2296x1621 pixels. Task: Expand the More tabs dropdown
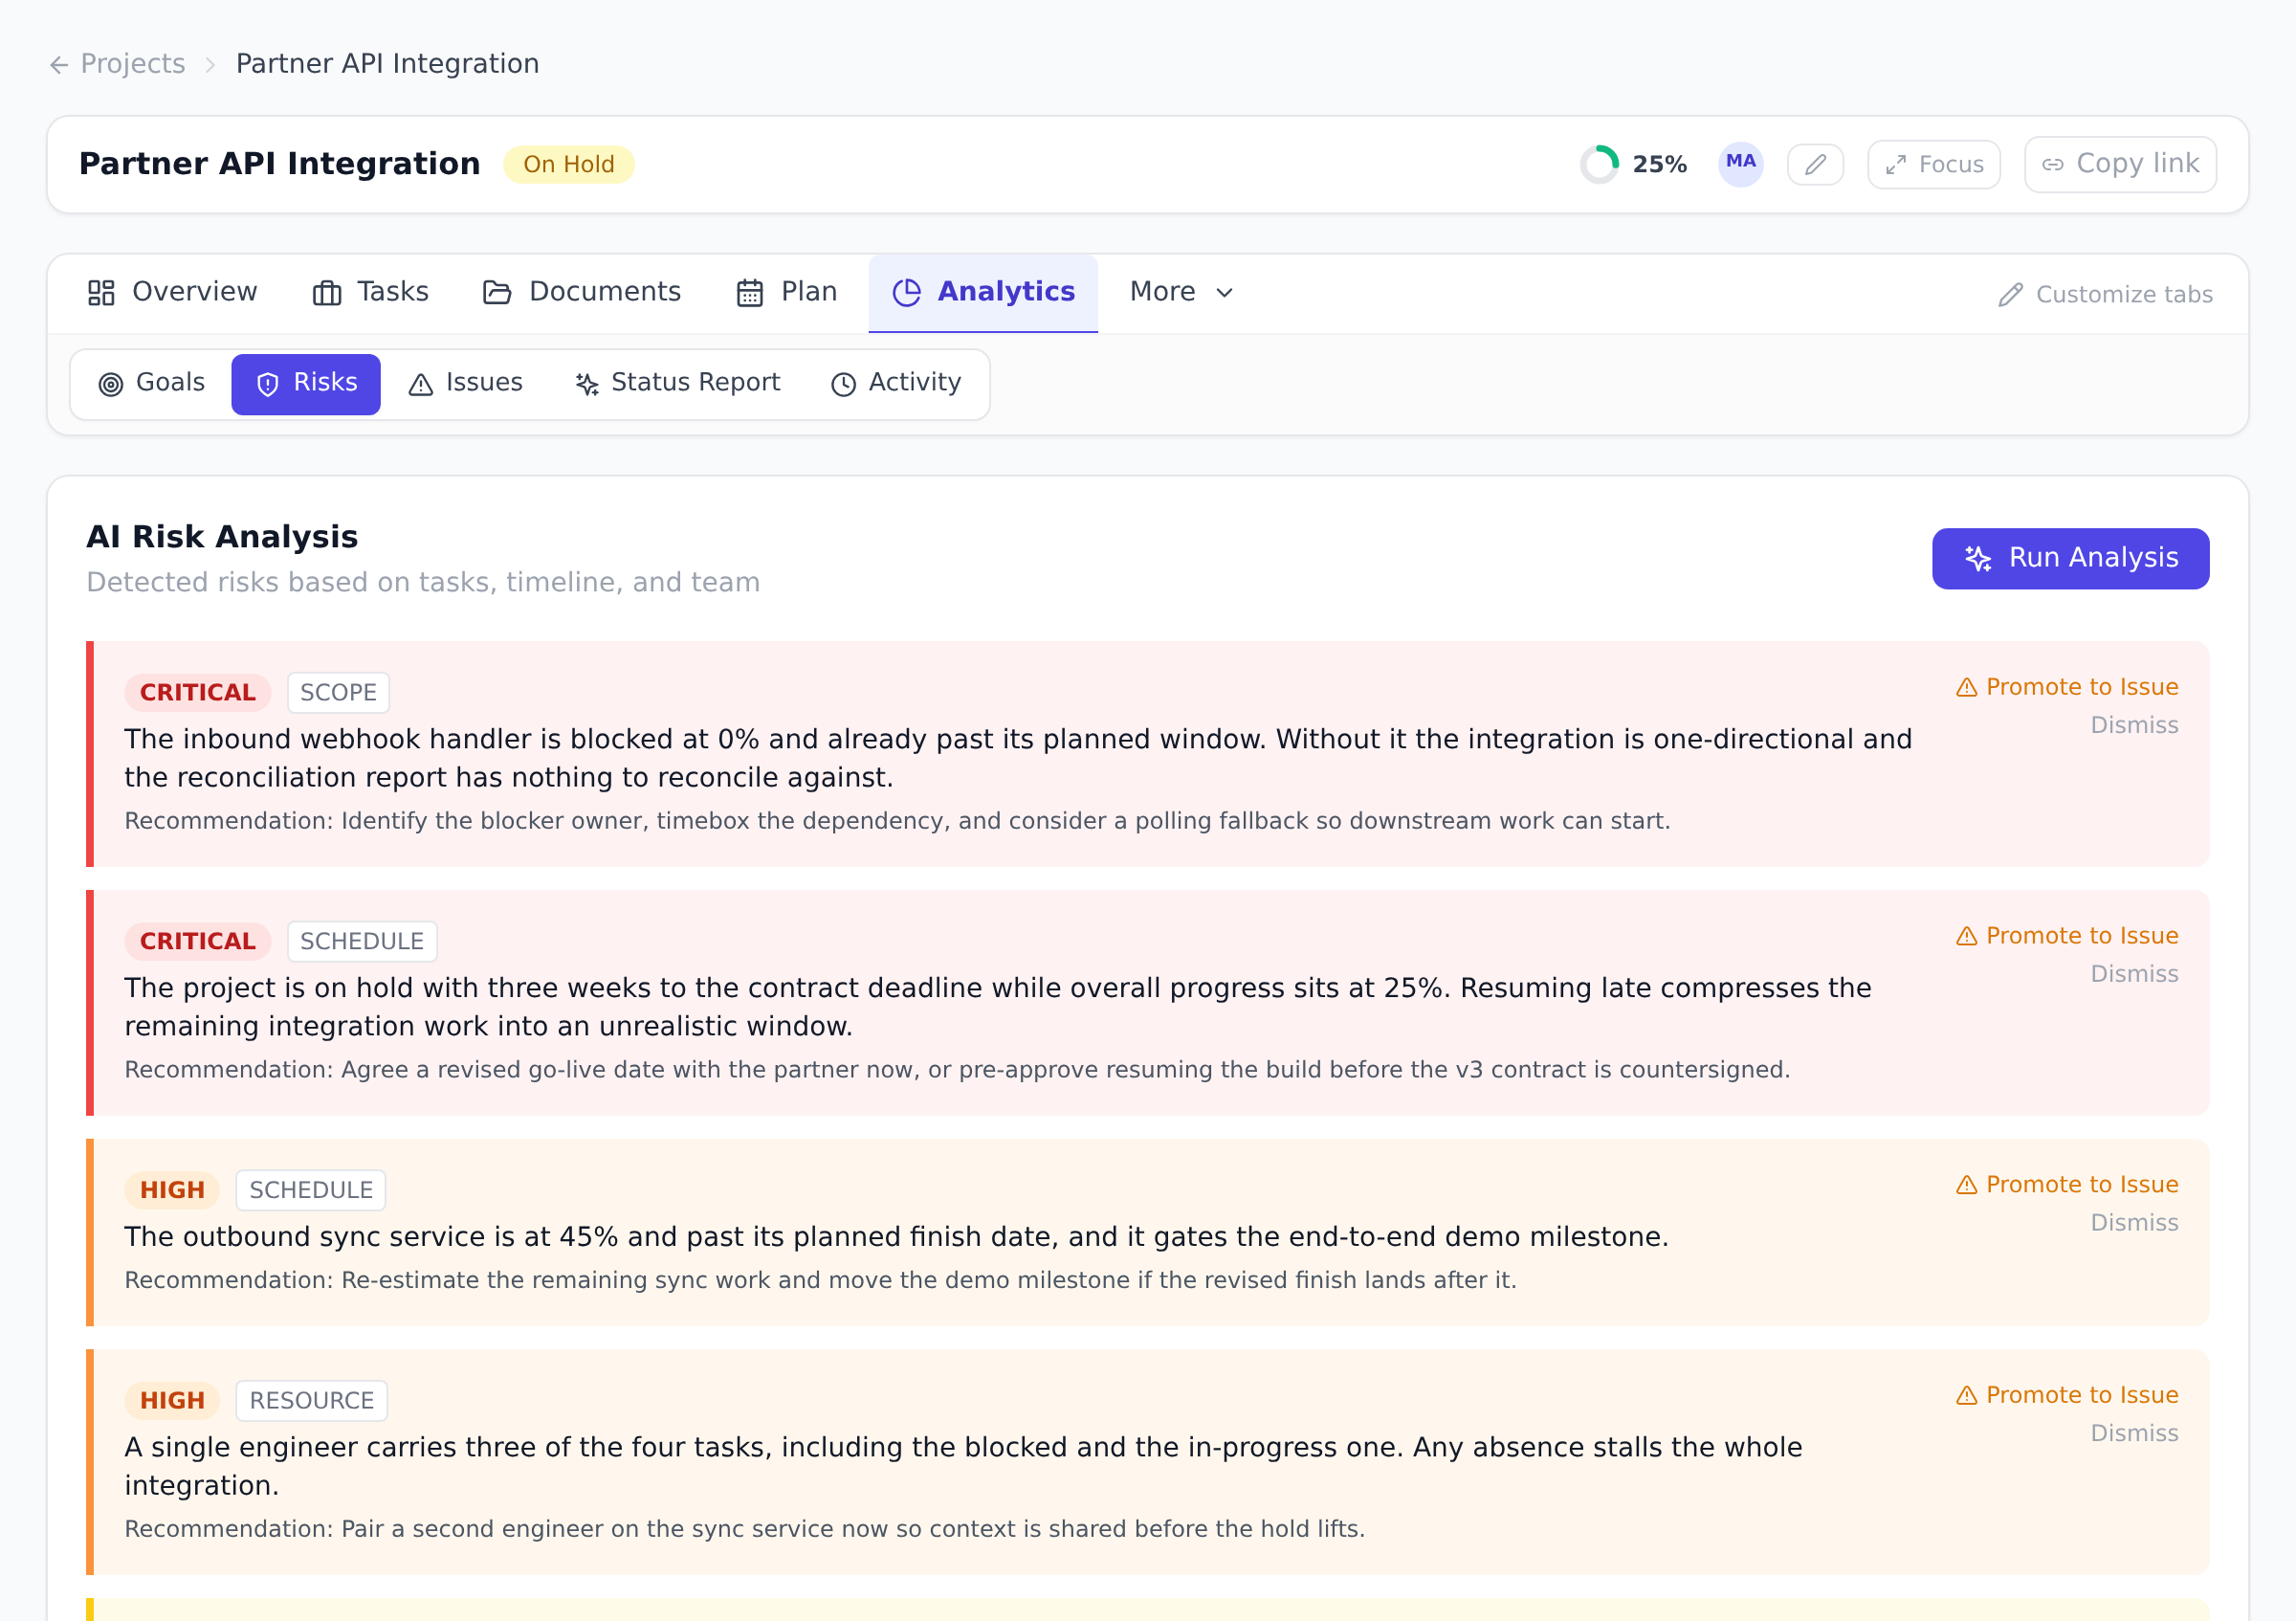tap(1182, 292)
